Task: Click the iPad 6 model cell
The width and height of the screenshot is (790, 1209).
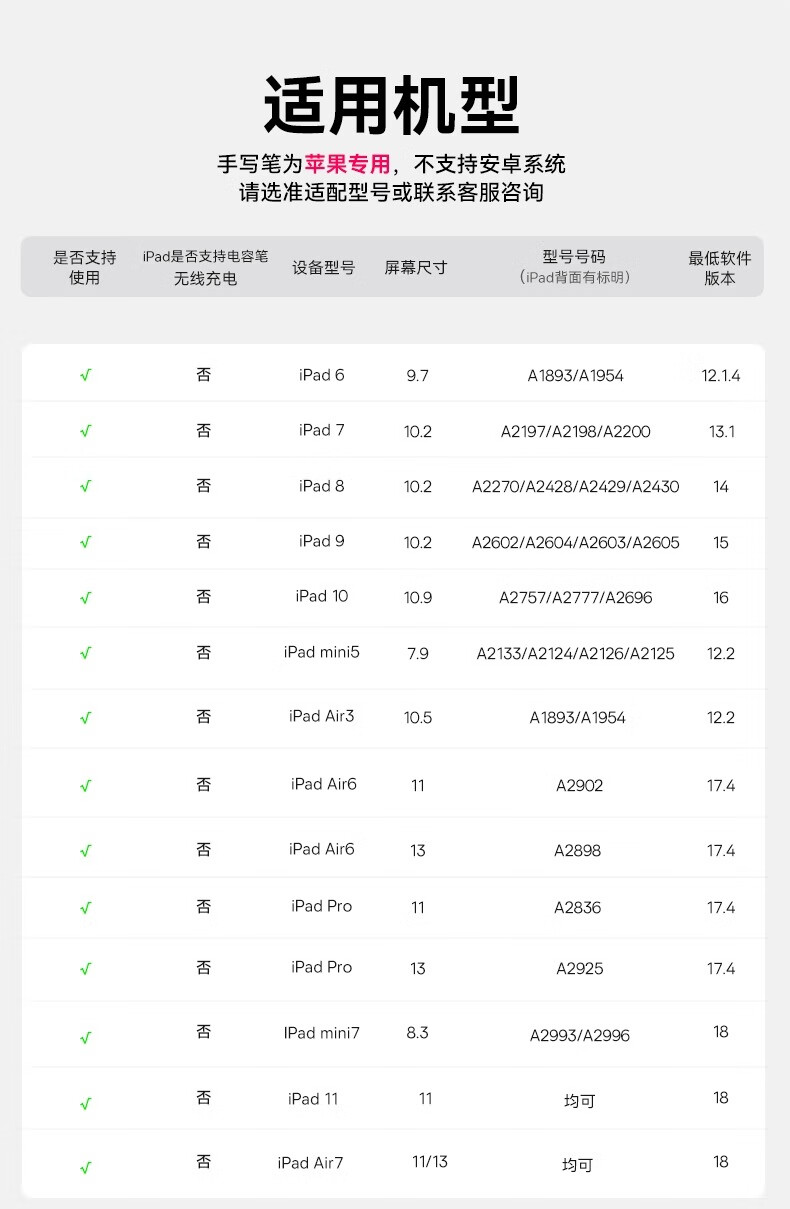Action: pyautogui.click(x=321, y=375)
